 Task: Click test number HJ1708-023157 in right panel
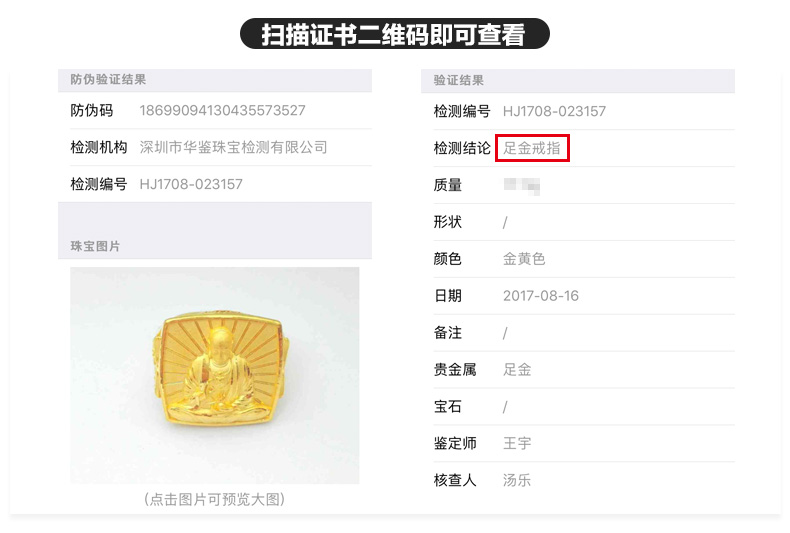(x=554, y=111)
